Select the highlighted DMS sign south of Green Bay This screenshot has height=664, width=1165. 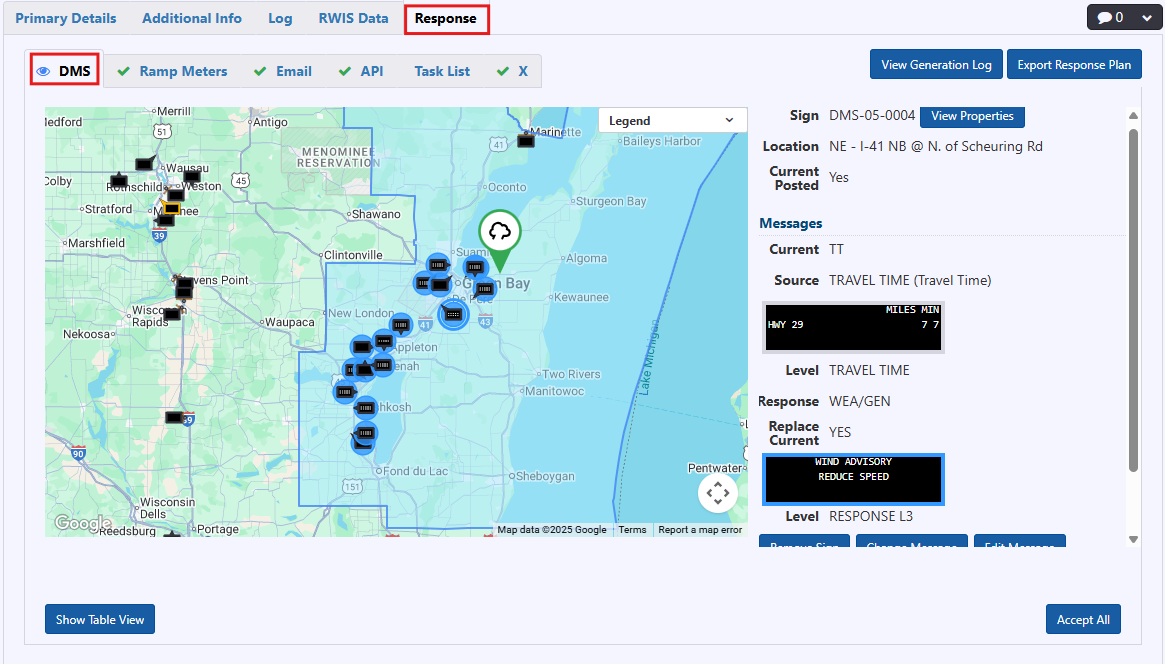453,314
